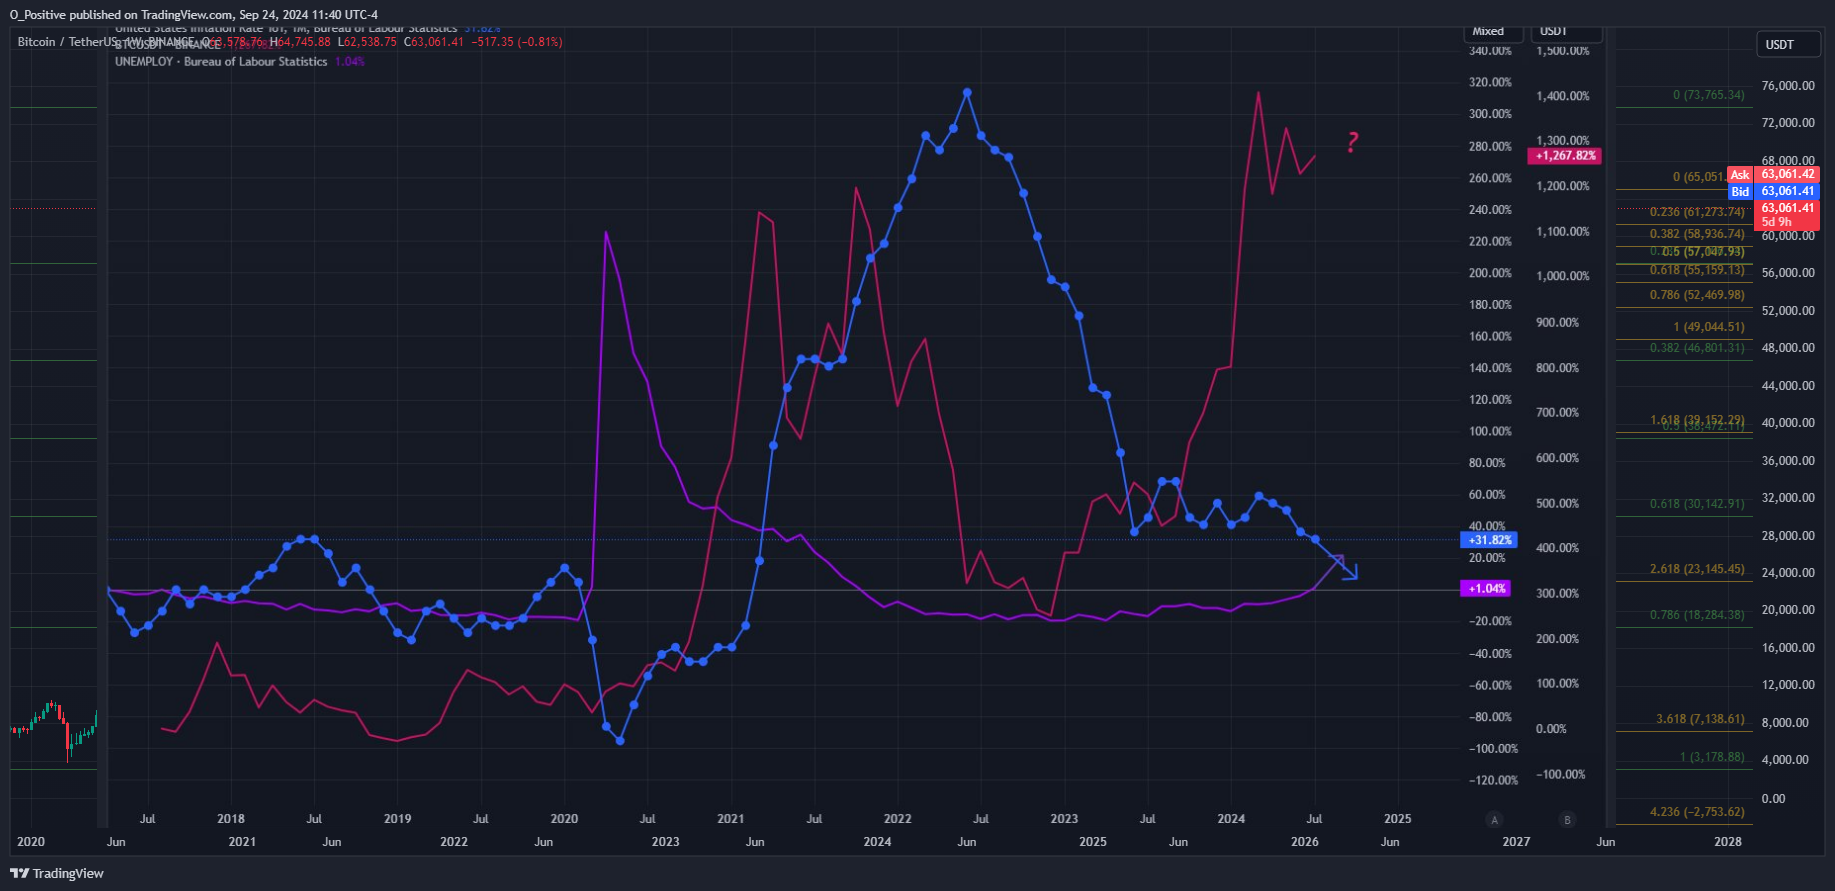1835x891 pixels.
Task: Click the +31.82% blue inflation value label
Action: 1490,540
